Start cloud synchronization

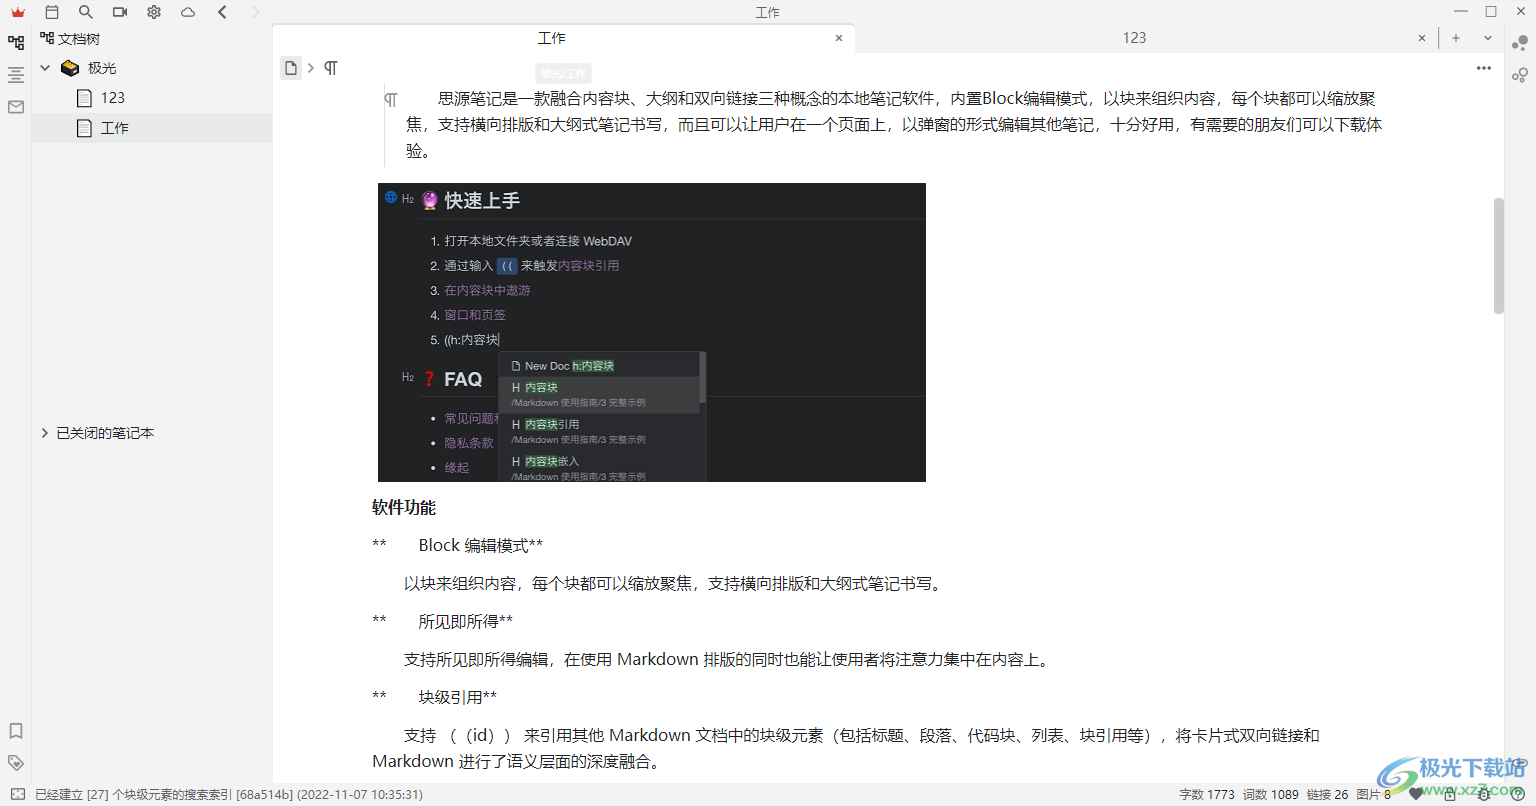pyautogui.click(x=187, y=12)
